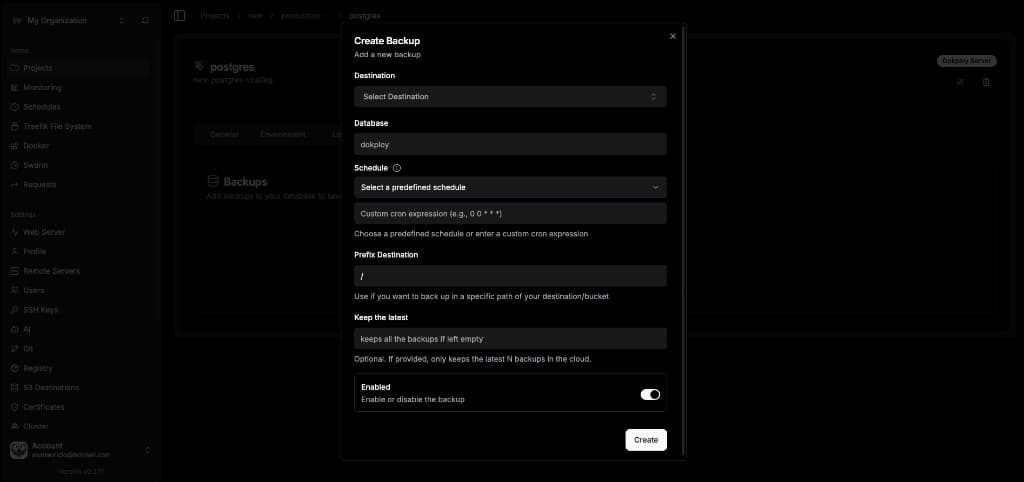Click the Schedules clock icon
The image size is (1024, 482).
15,107
